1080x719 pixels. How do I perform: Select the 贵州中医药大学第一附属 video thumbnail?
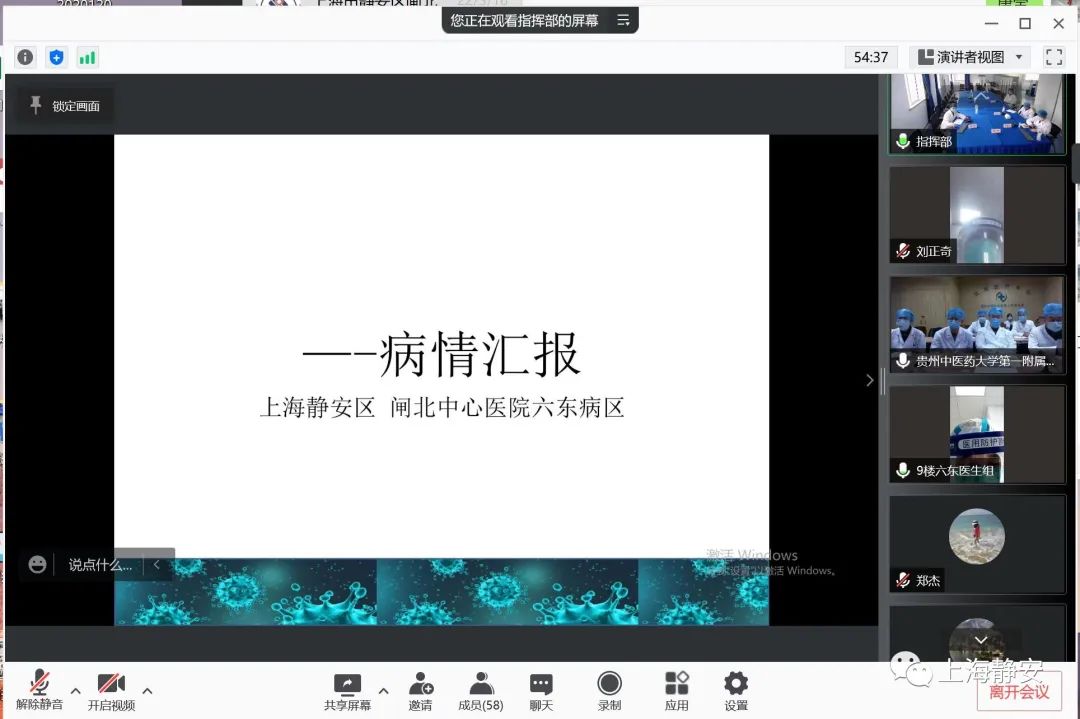pos(977,324)
